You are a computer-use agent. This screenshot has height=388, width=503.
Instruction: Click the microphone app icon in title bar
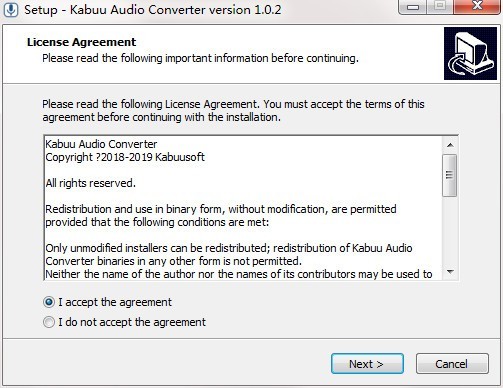(x=11, y=9)
